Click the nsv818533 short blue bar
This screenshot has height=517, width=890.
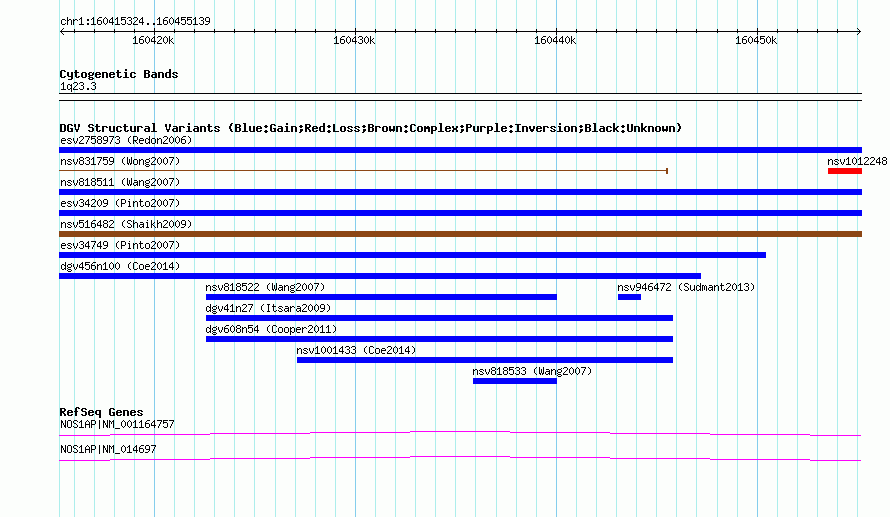[515, 381]
